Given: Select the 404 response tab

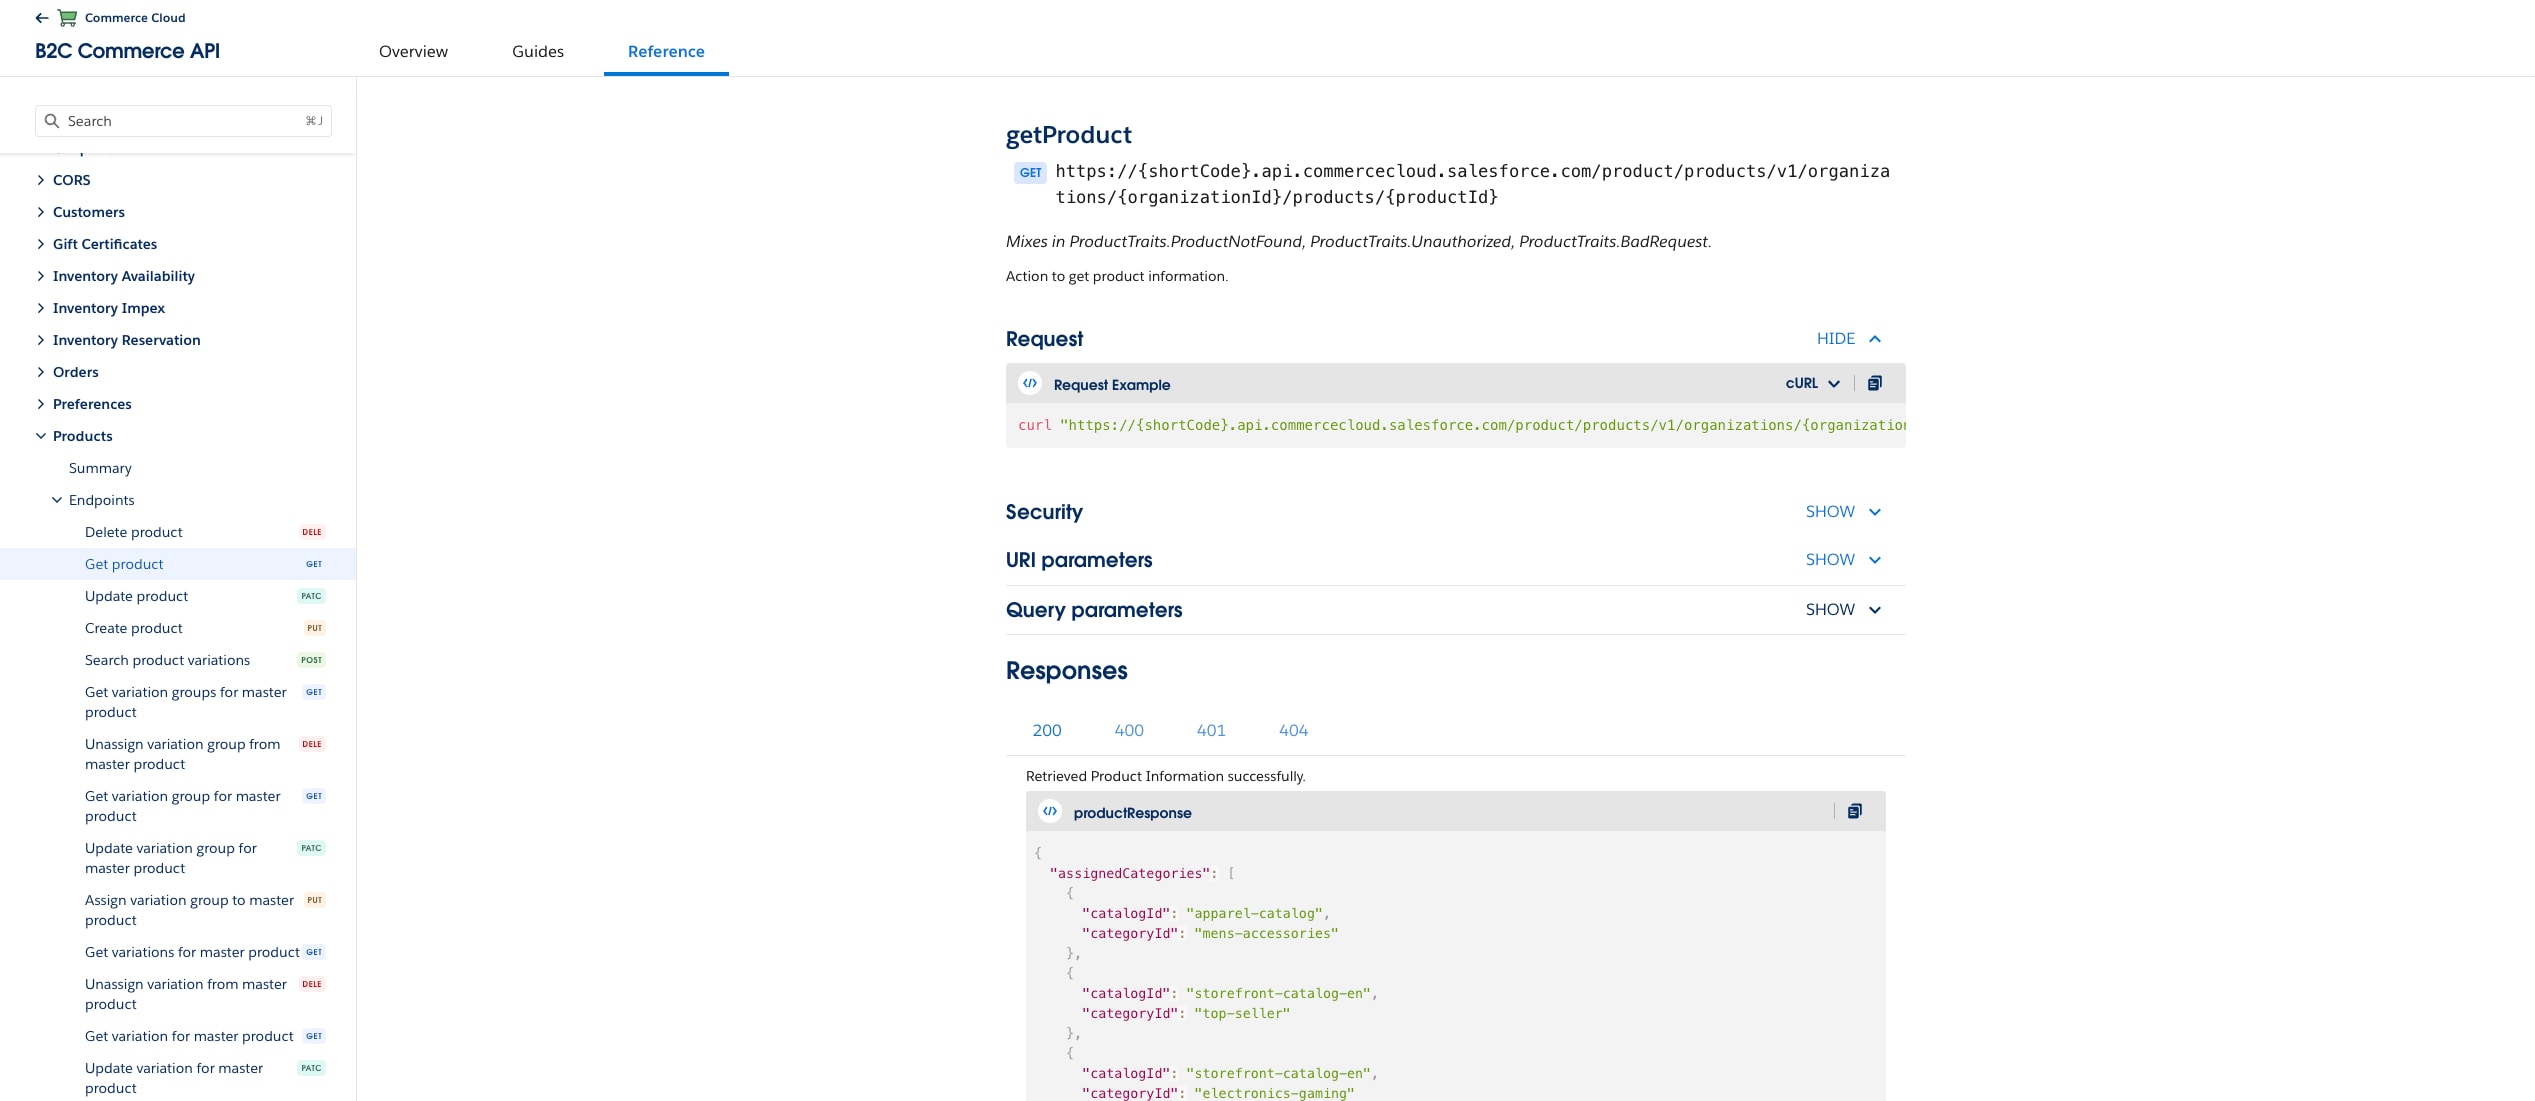Looking at the screenshot, I should pyautogui.click(x=1293, y=731).
